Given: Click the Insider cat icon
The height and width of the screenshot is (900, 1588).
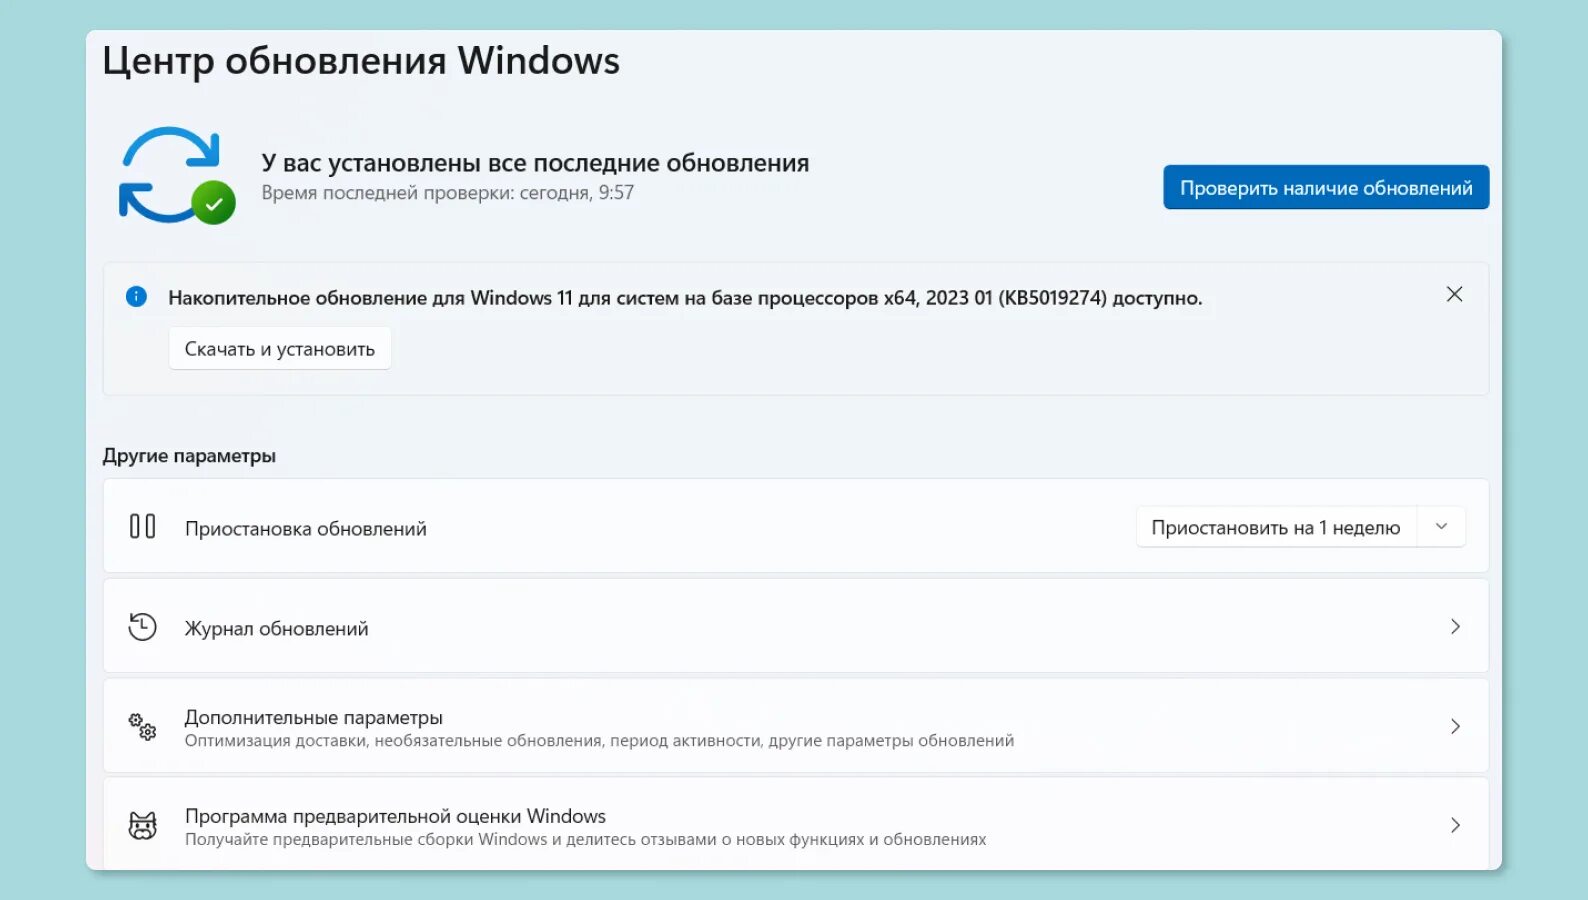Looking at the screenshot, I should coord(143,826).
